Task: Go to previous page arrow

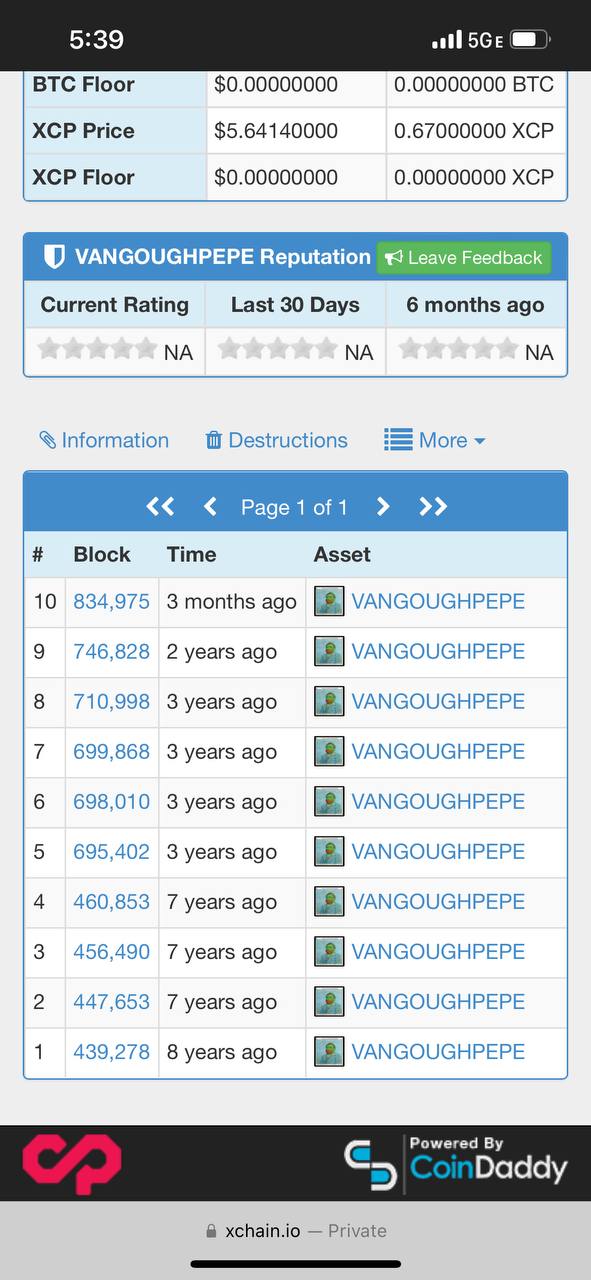Action: pyautogui.click(x=210, y=507)
